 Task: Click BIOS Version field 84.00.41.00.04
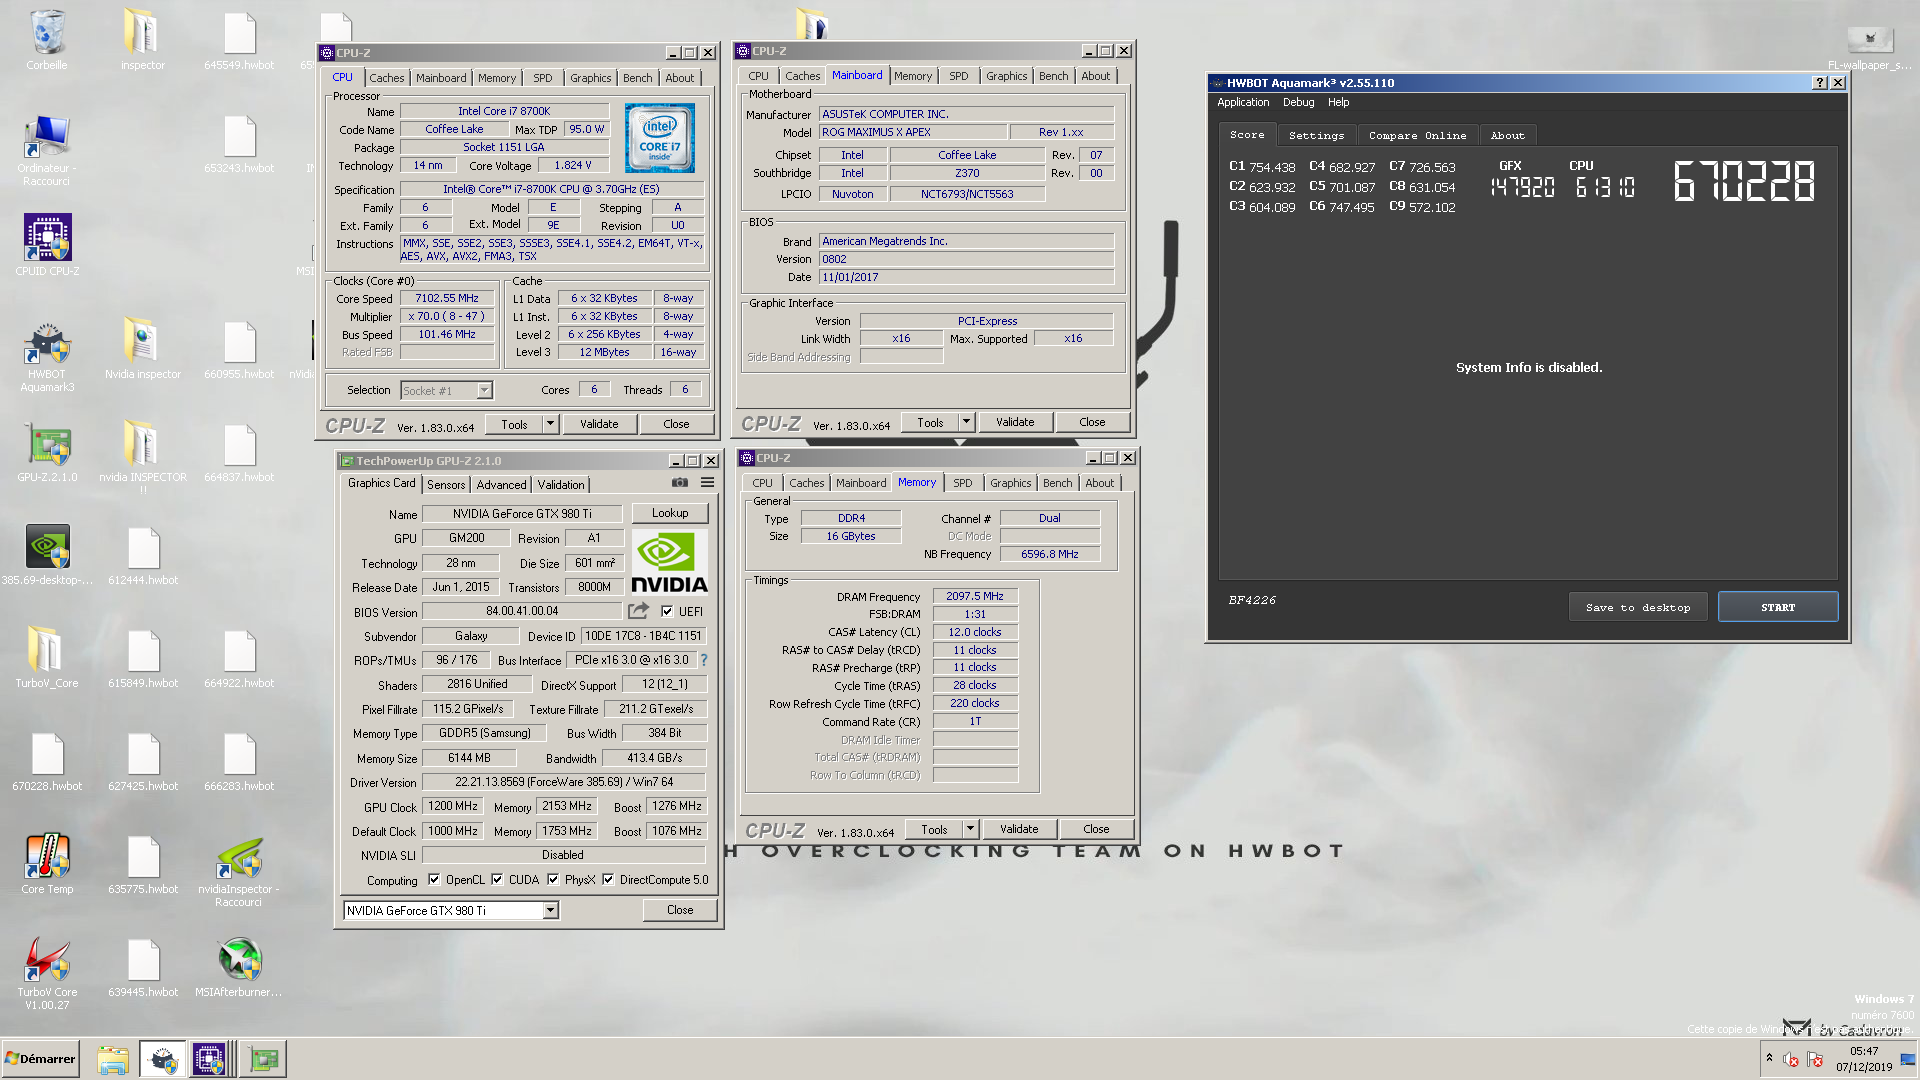522,611
